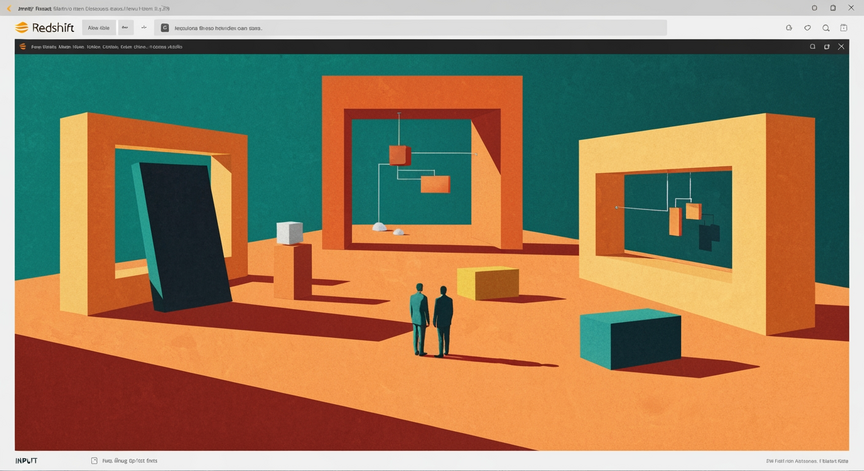Screen dimensions: 864x471
Task: Open the search magnifier in top toolbar
Action: (x=825, y=28)
